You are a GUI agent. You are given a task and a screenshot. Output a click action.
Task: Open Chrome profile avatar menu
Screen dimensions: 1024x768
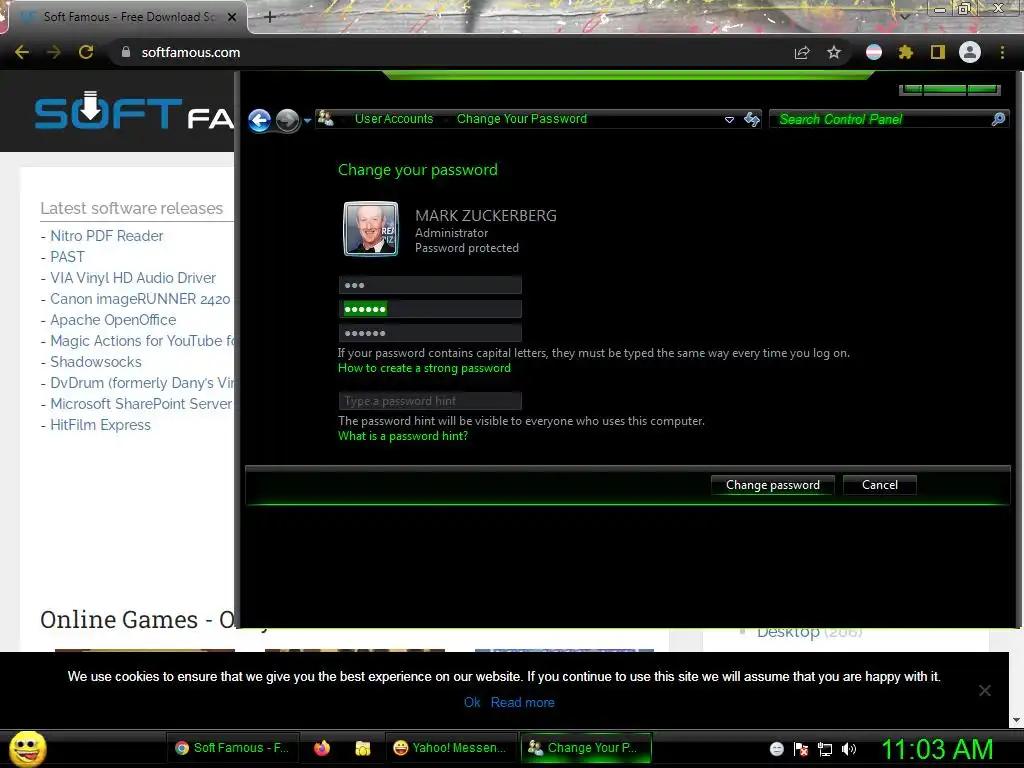(970, 52)
